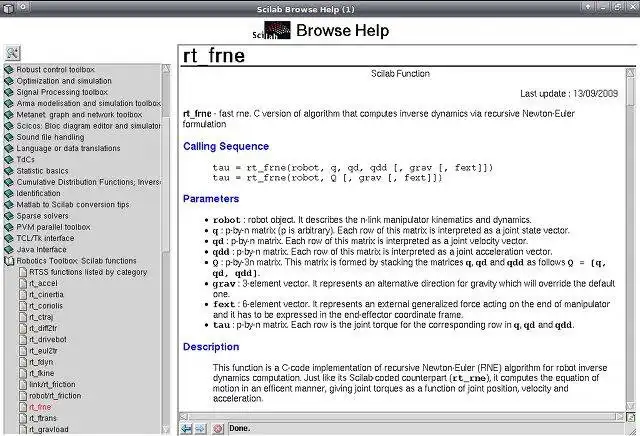Click the 'rt_frne' page title
This screenshot has height=436, width=640.
point(214,56)
